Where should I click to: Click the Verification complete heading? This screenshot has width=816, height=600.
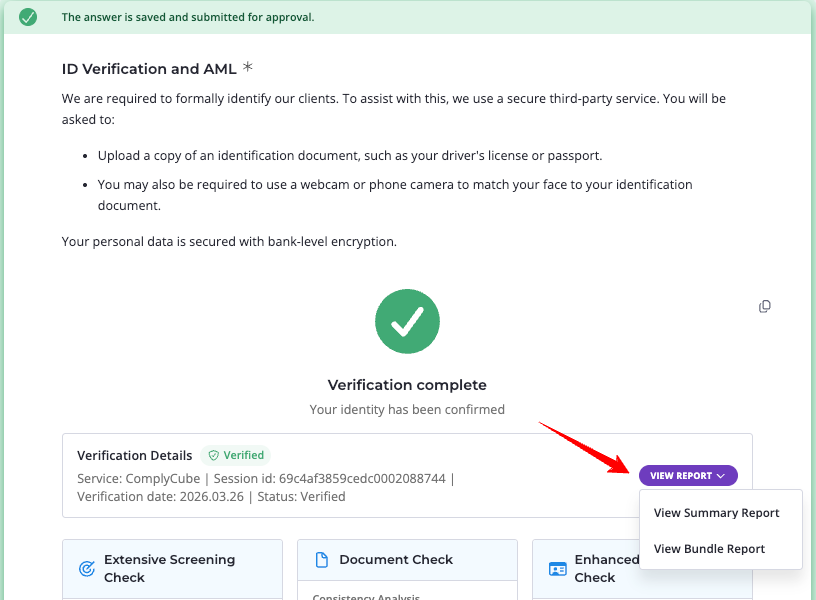tap(407, 385)
